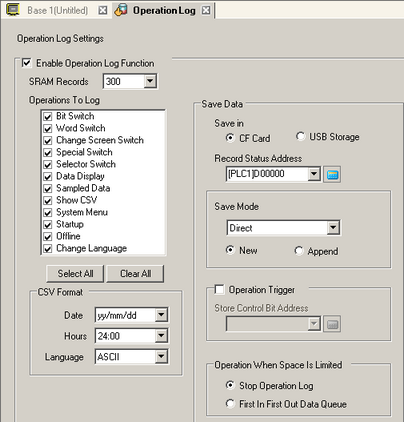This screenshot has width=404, height=422.
Task: Choose the Append save option
Action: tap(298, 251)
